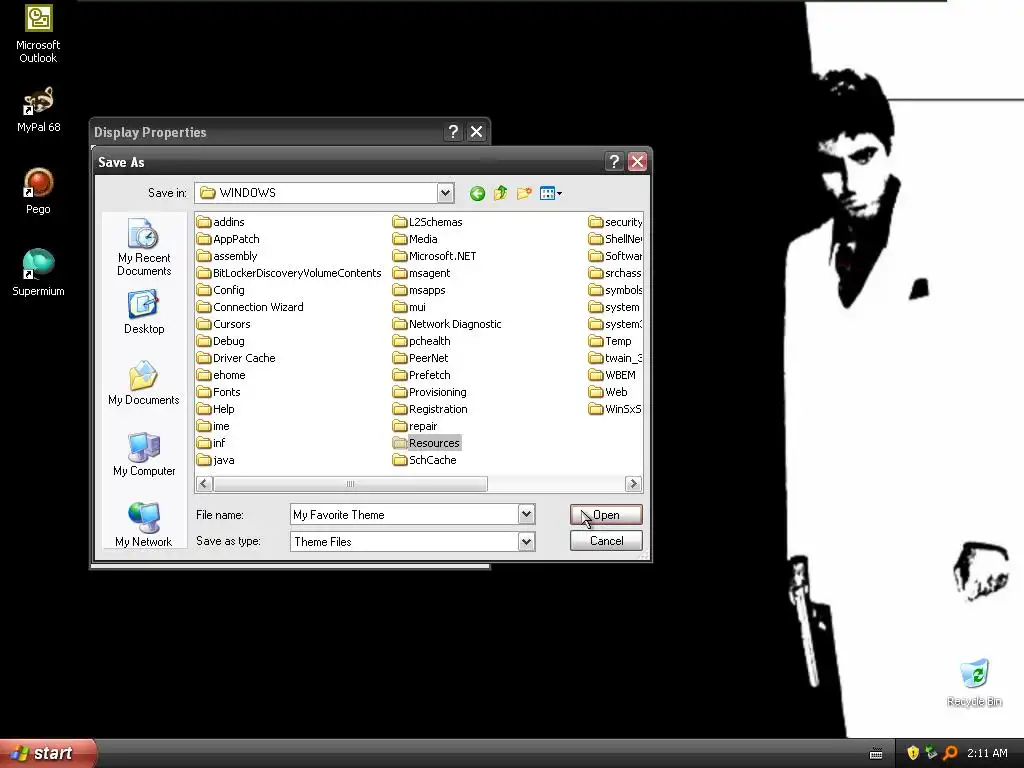Screen dimensions: 1024x768
Task: Click the safely remove hardware tray icon
Action: (931, 753)
